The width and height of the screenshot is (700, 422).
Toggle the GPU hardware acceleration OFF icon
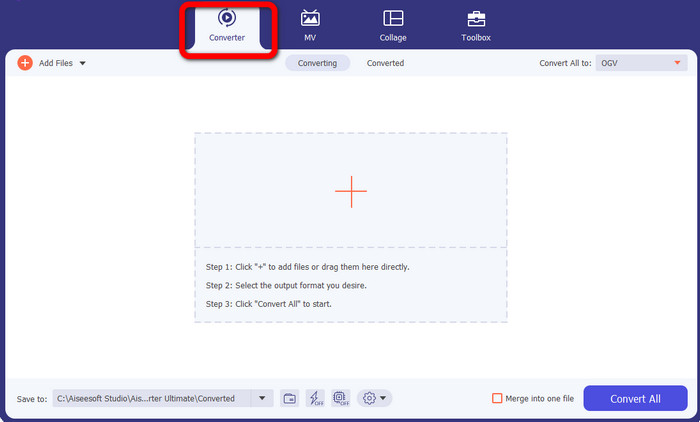pyautogui.click(x=341, y=398)
